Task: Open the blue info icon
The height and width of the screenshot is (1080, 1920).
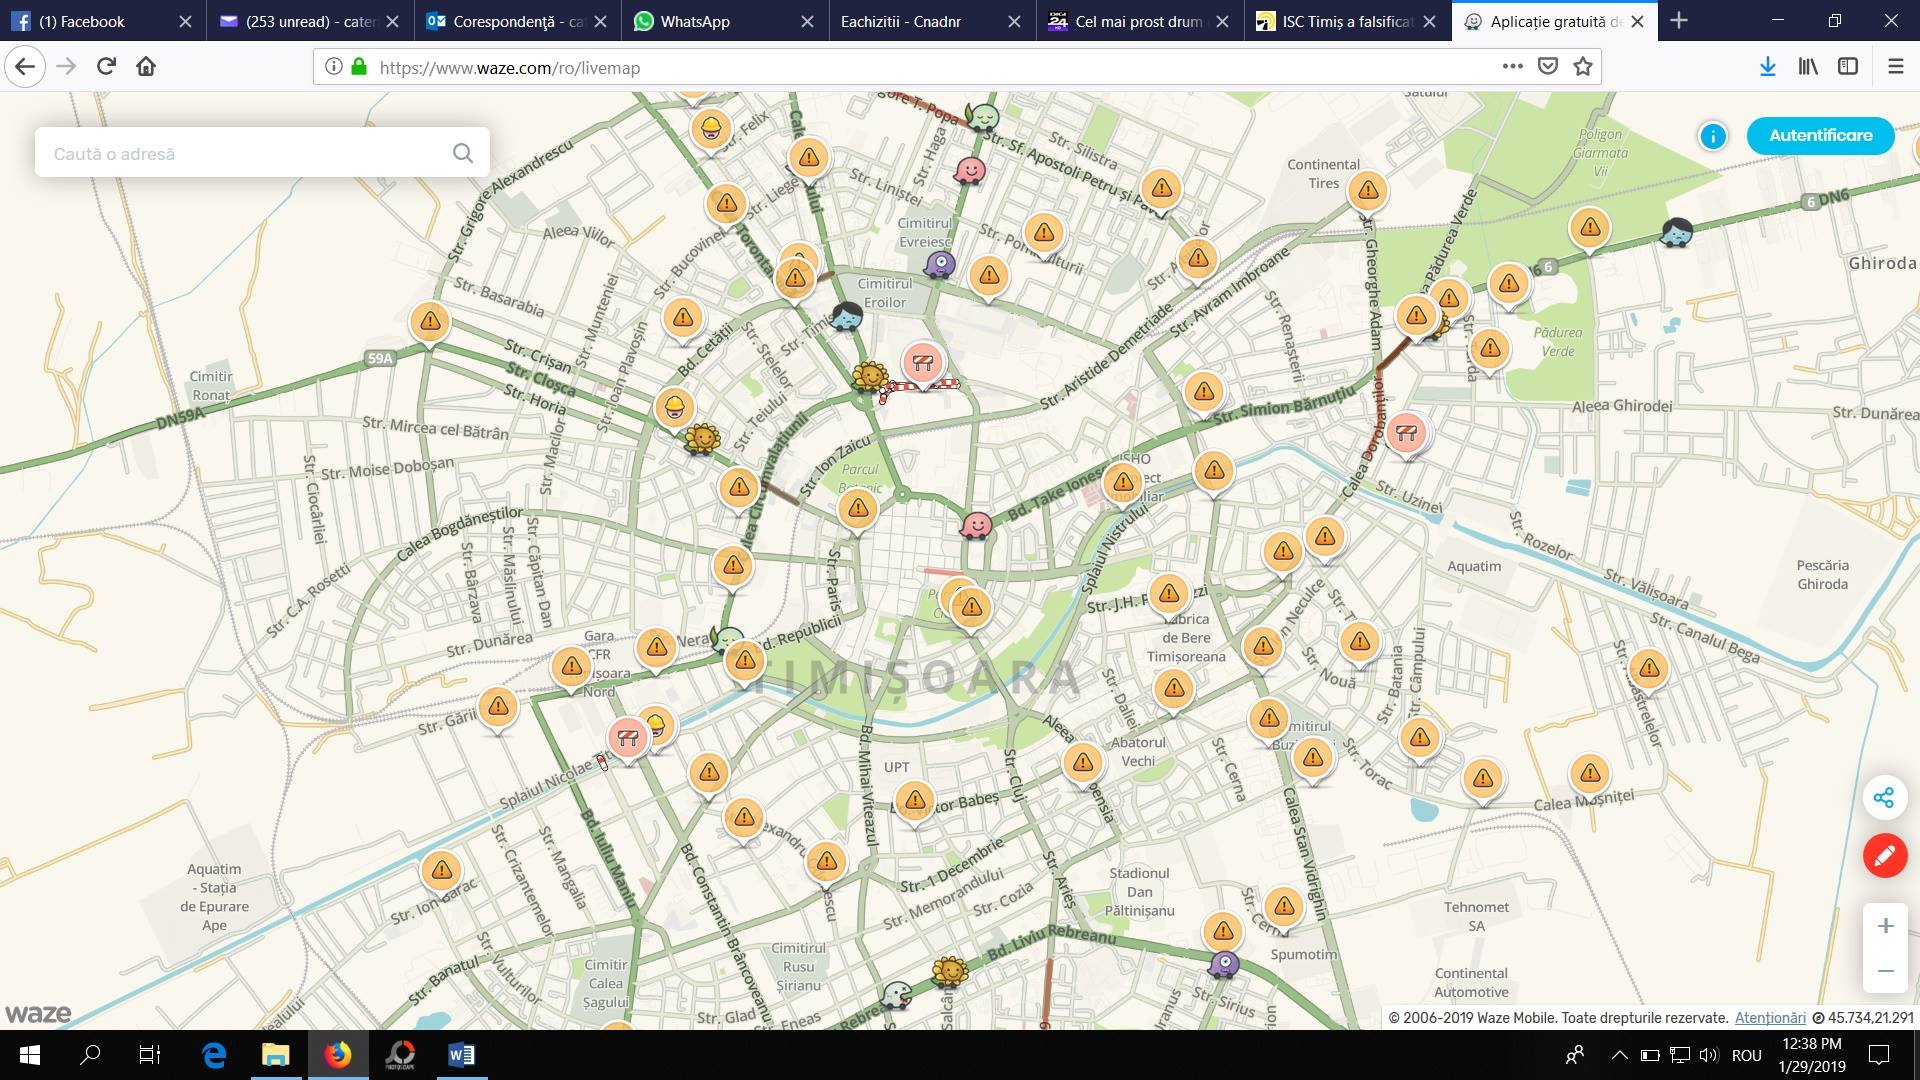Action: click(x=1712, y=136)
